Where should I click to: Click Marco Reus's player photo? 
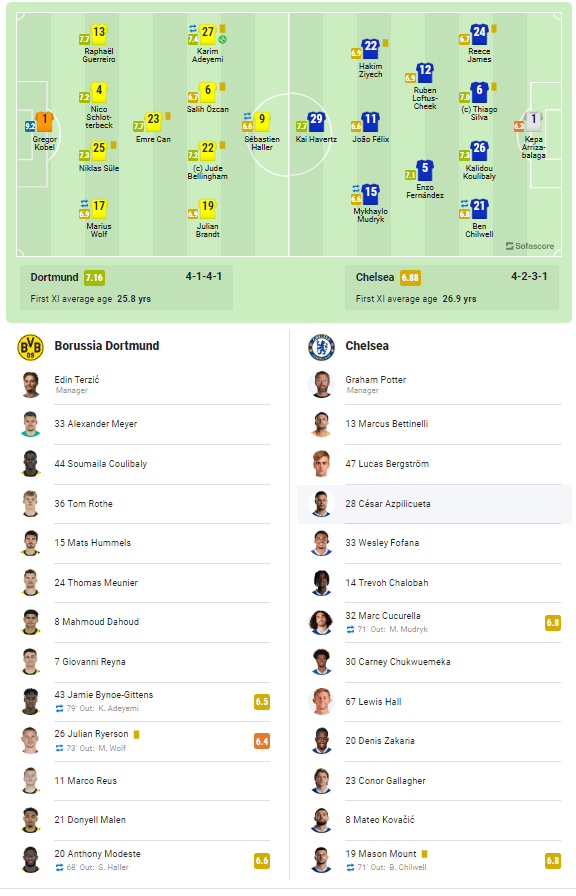[30, 781]
